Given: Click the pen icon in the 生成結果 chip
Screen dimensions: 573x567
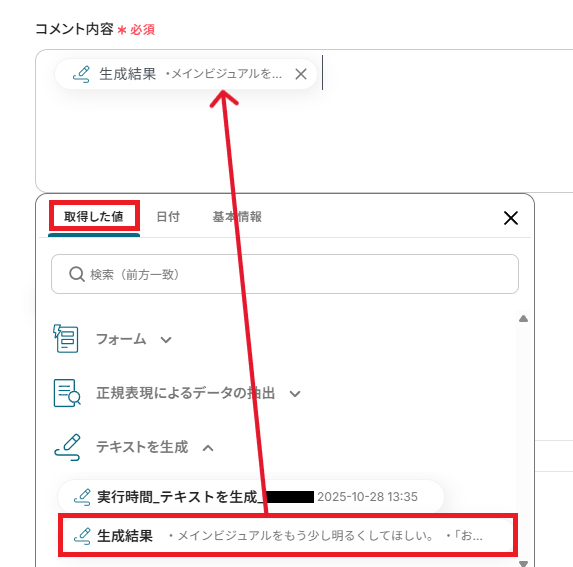Looking at the screenshot, I should tap(81, 74).
